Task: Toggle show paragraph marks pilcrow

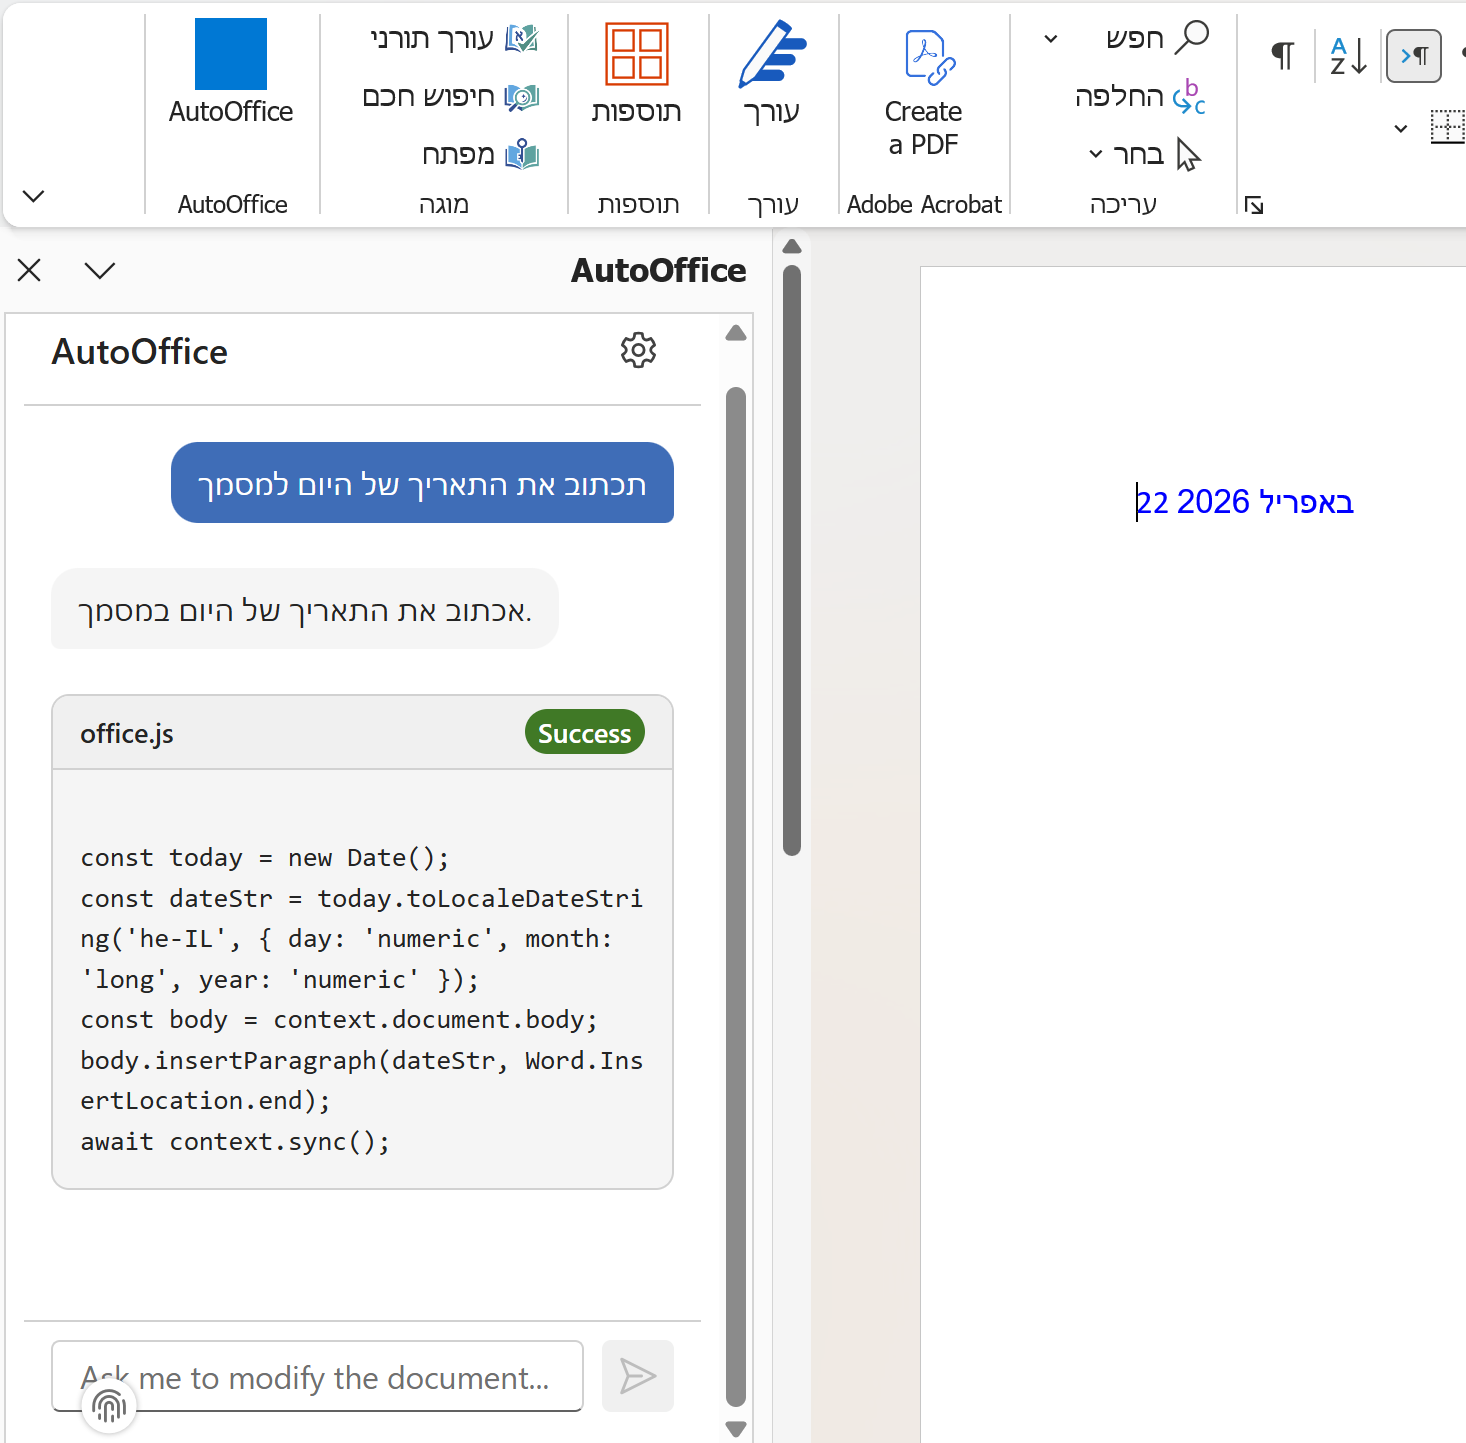Action: (x=1282, y=56)
